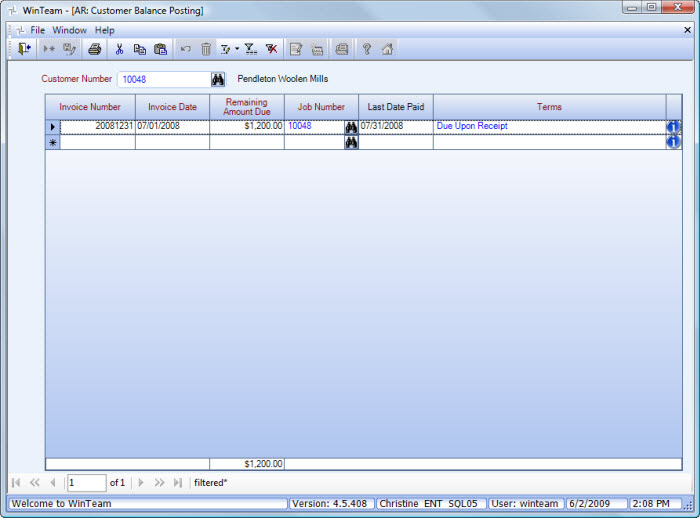Click the Invoice Number column header
The image size is (700, 518).
pyautogui.click(x=90, y=107)
